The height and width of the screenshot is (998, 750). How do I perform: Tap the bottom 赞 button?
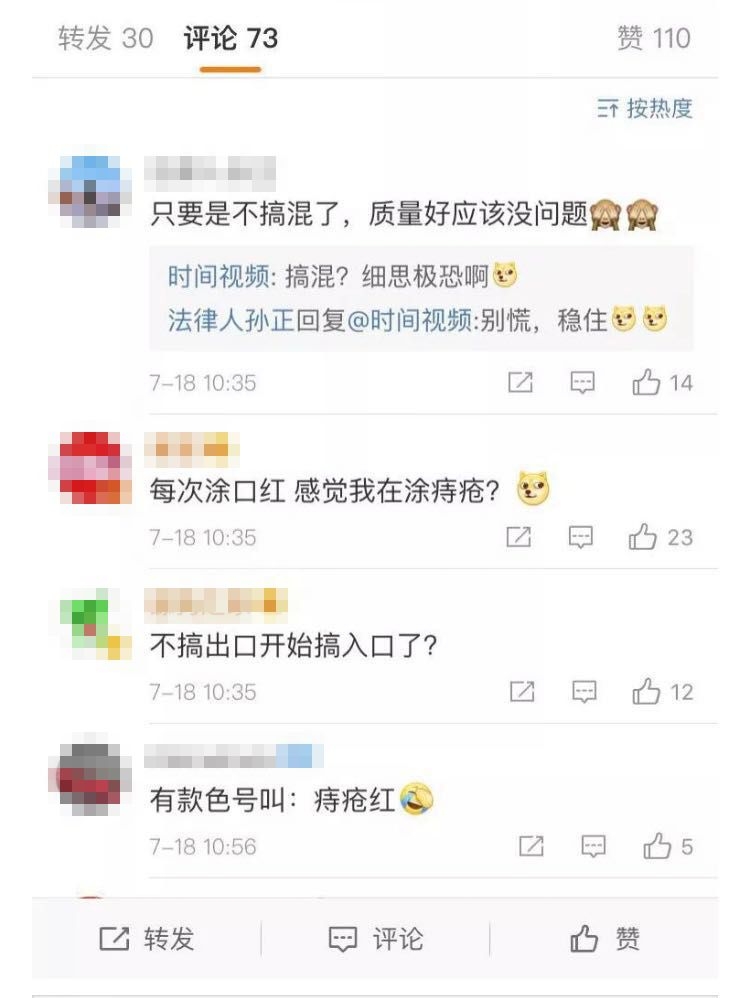click(604, 939)
